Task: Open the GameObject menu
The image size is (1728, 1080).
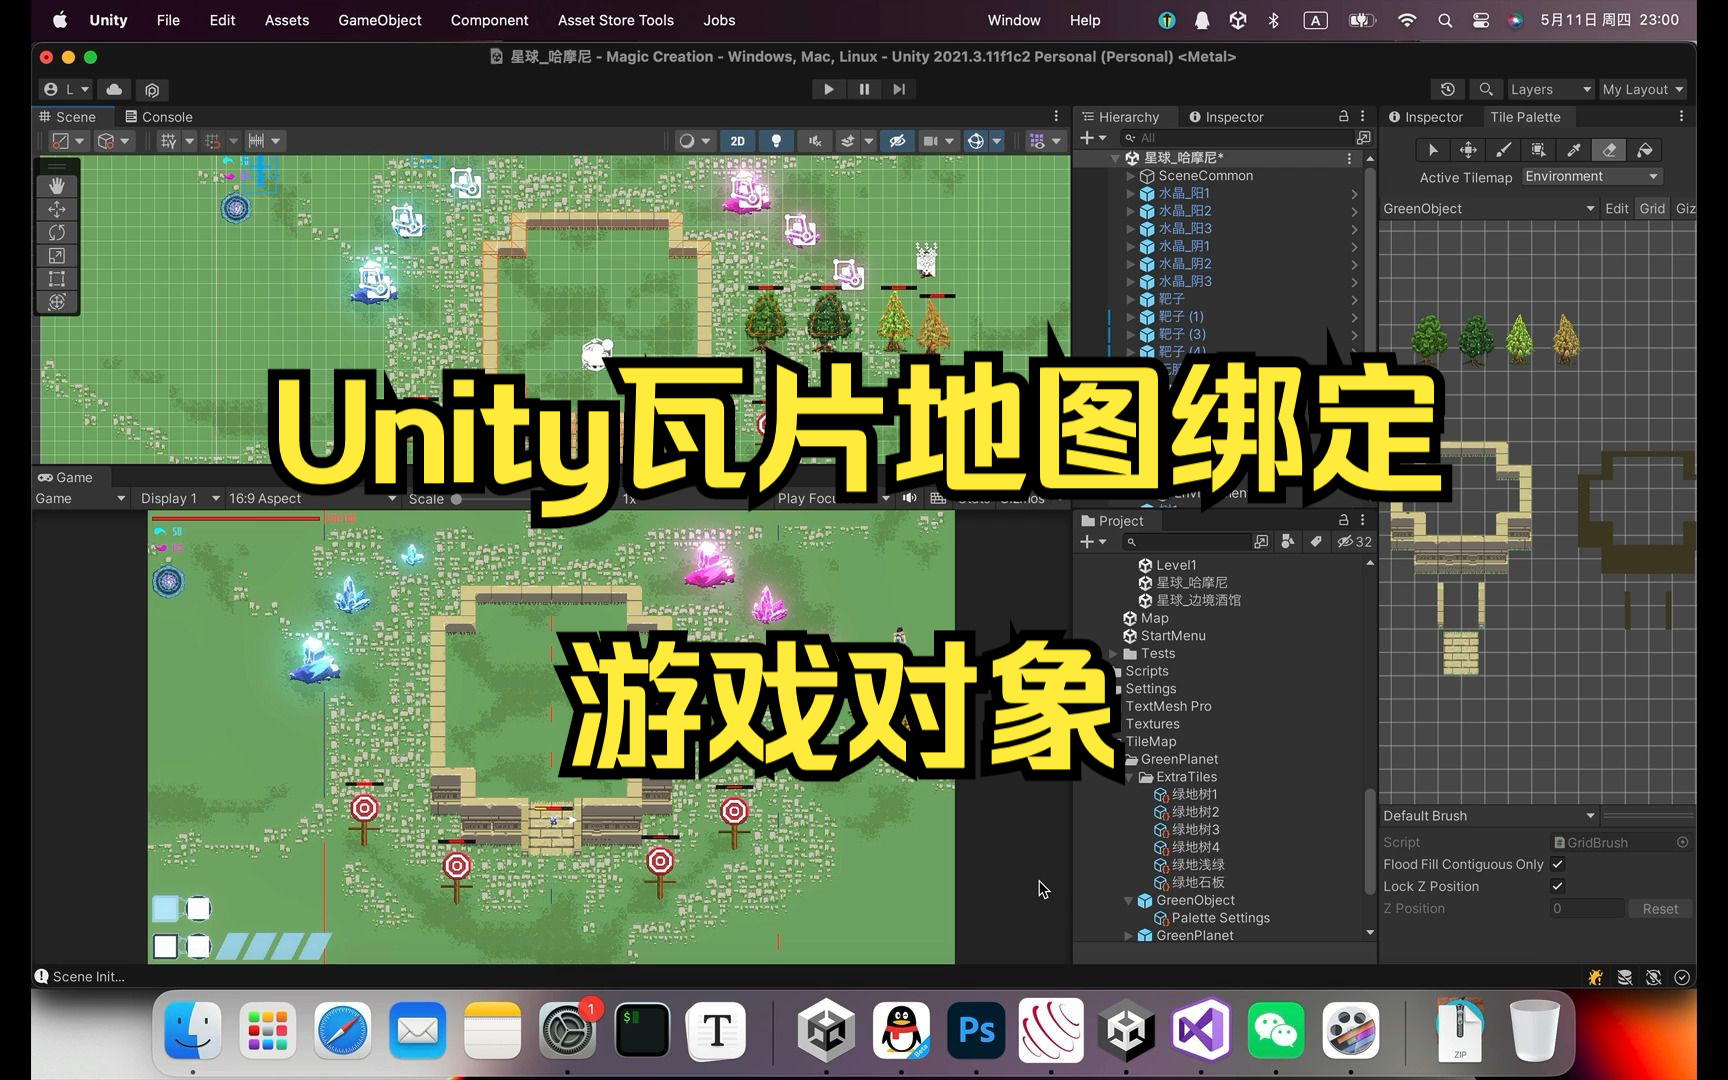Action: coord(380,20)
